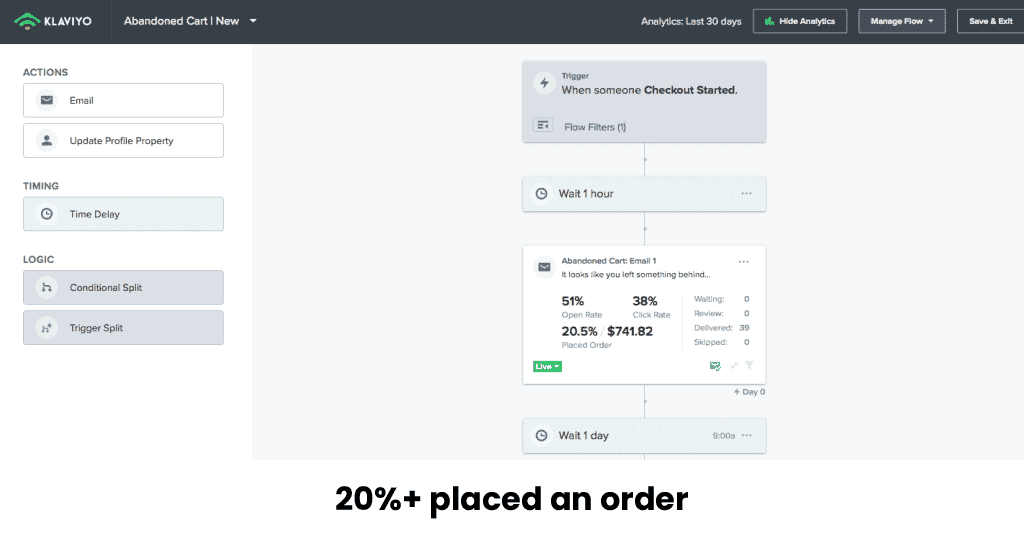This screenshot has width=1024, height=538.
Task: Select the Update Profile Property person icon
Action: coord(47,140)
